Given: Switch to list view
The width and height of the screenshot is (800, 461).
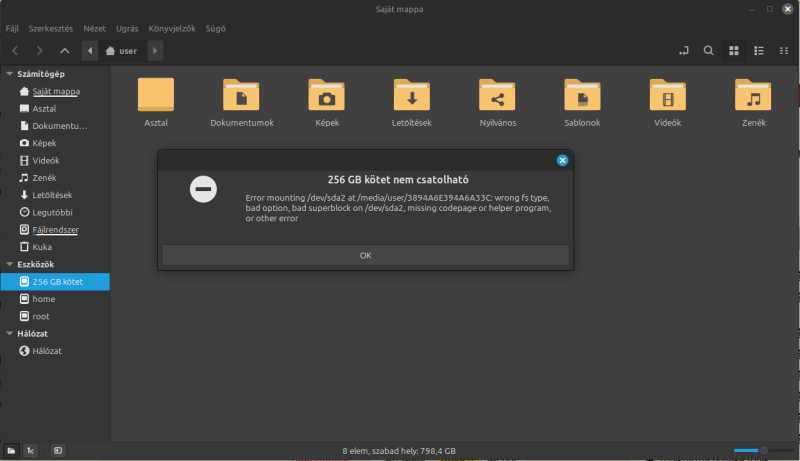Looking at the screenshot, I should 759,50.
